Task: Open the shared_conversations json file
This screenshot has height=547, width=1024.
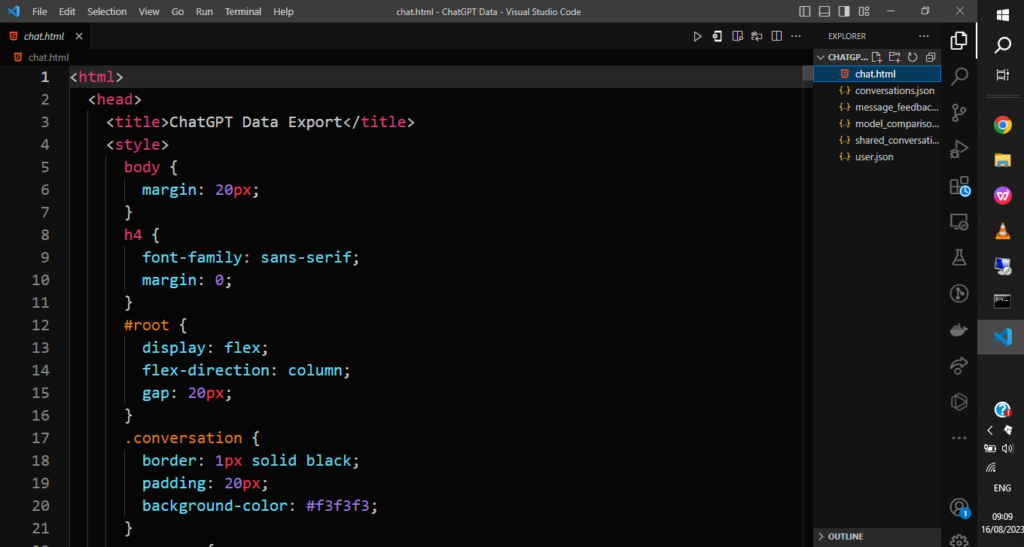Action: pos(877,140)
